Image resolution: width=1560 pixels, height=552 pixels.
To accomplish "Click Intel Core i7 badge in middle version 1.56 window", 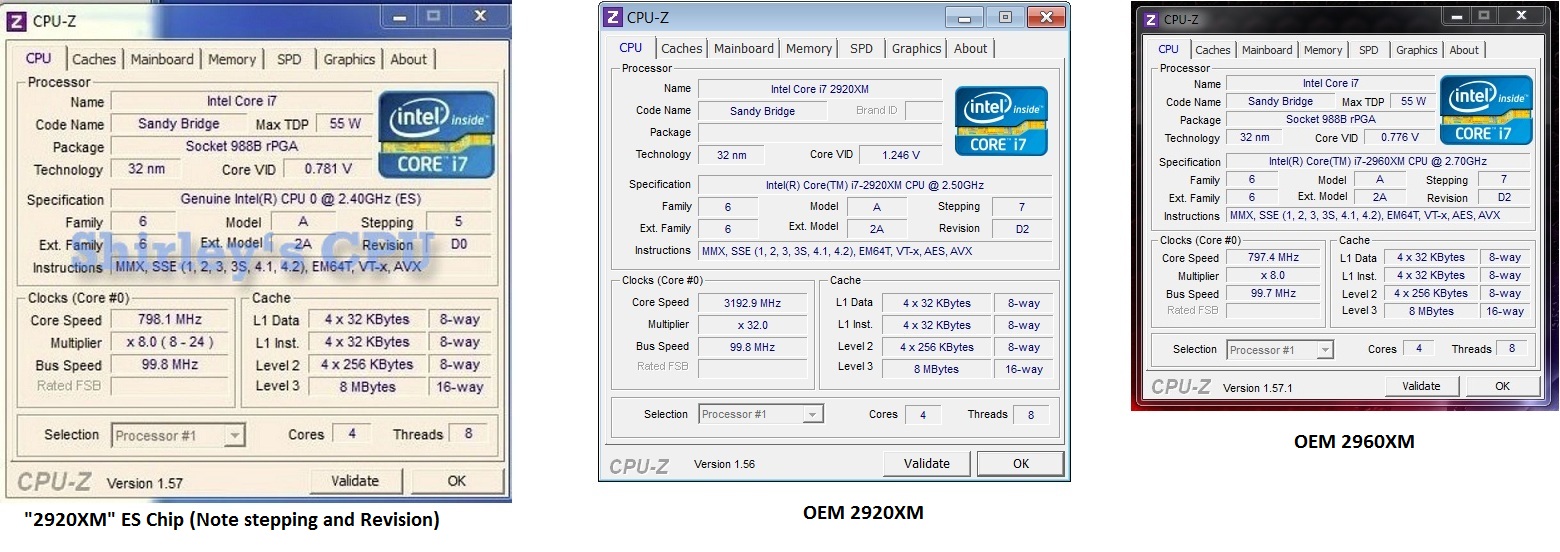I will click(1001, 121).
